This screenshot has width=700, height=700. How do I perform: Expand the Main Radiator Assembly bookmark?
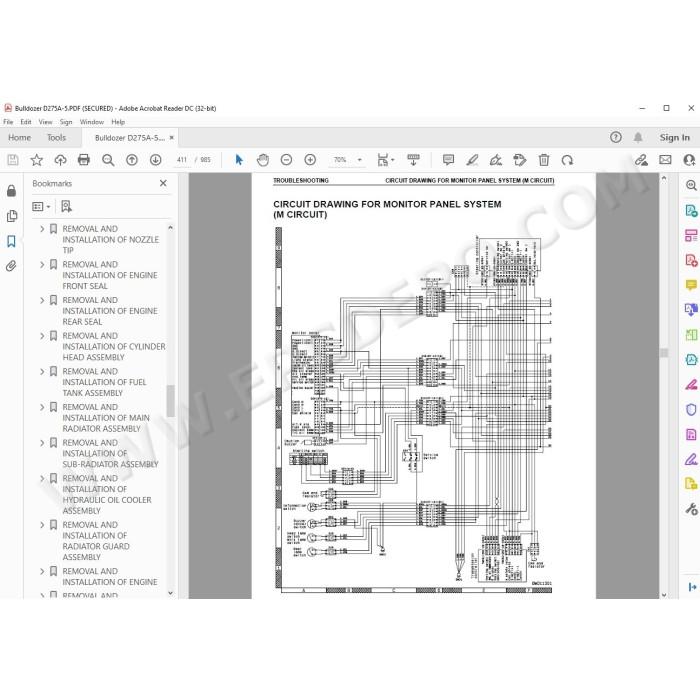[42, 408]
